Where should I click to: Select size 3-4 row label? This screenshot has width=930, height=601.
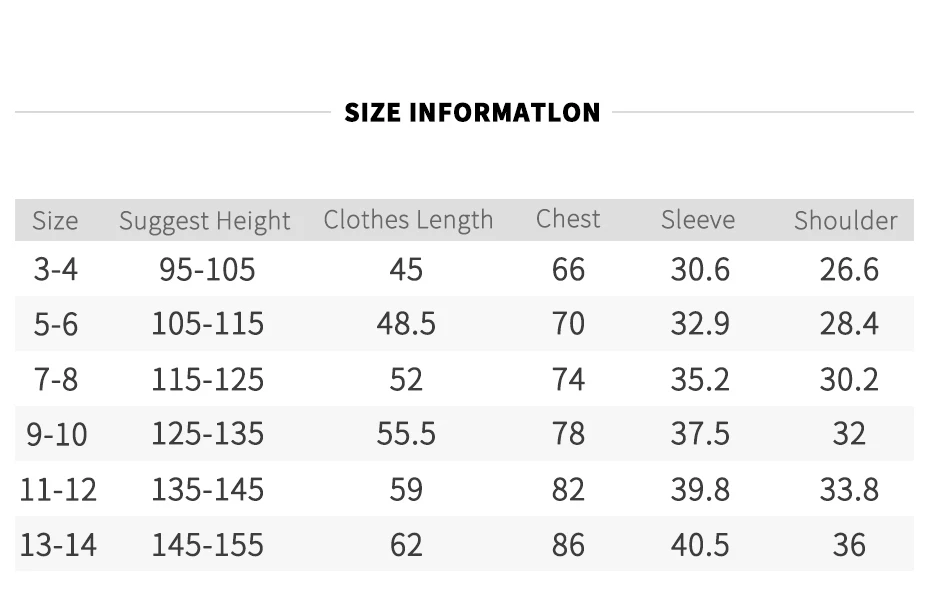[56, 269]
